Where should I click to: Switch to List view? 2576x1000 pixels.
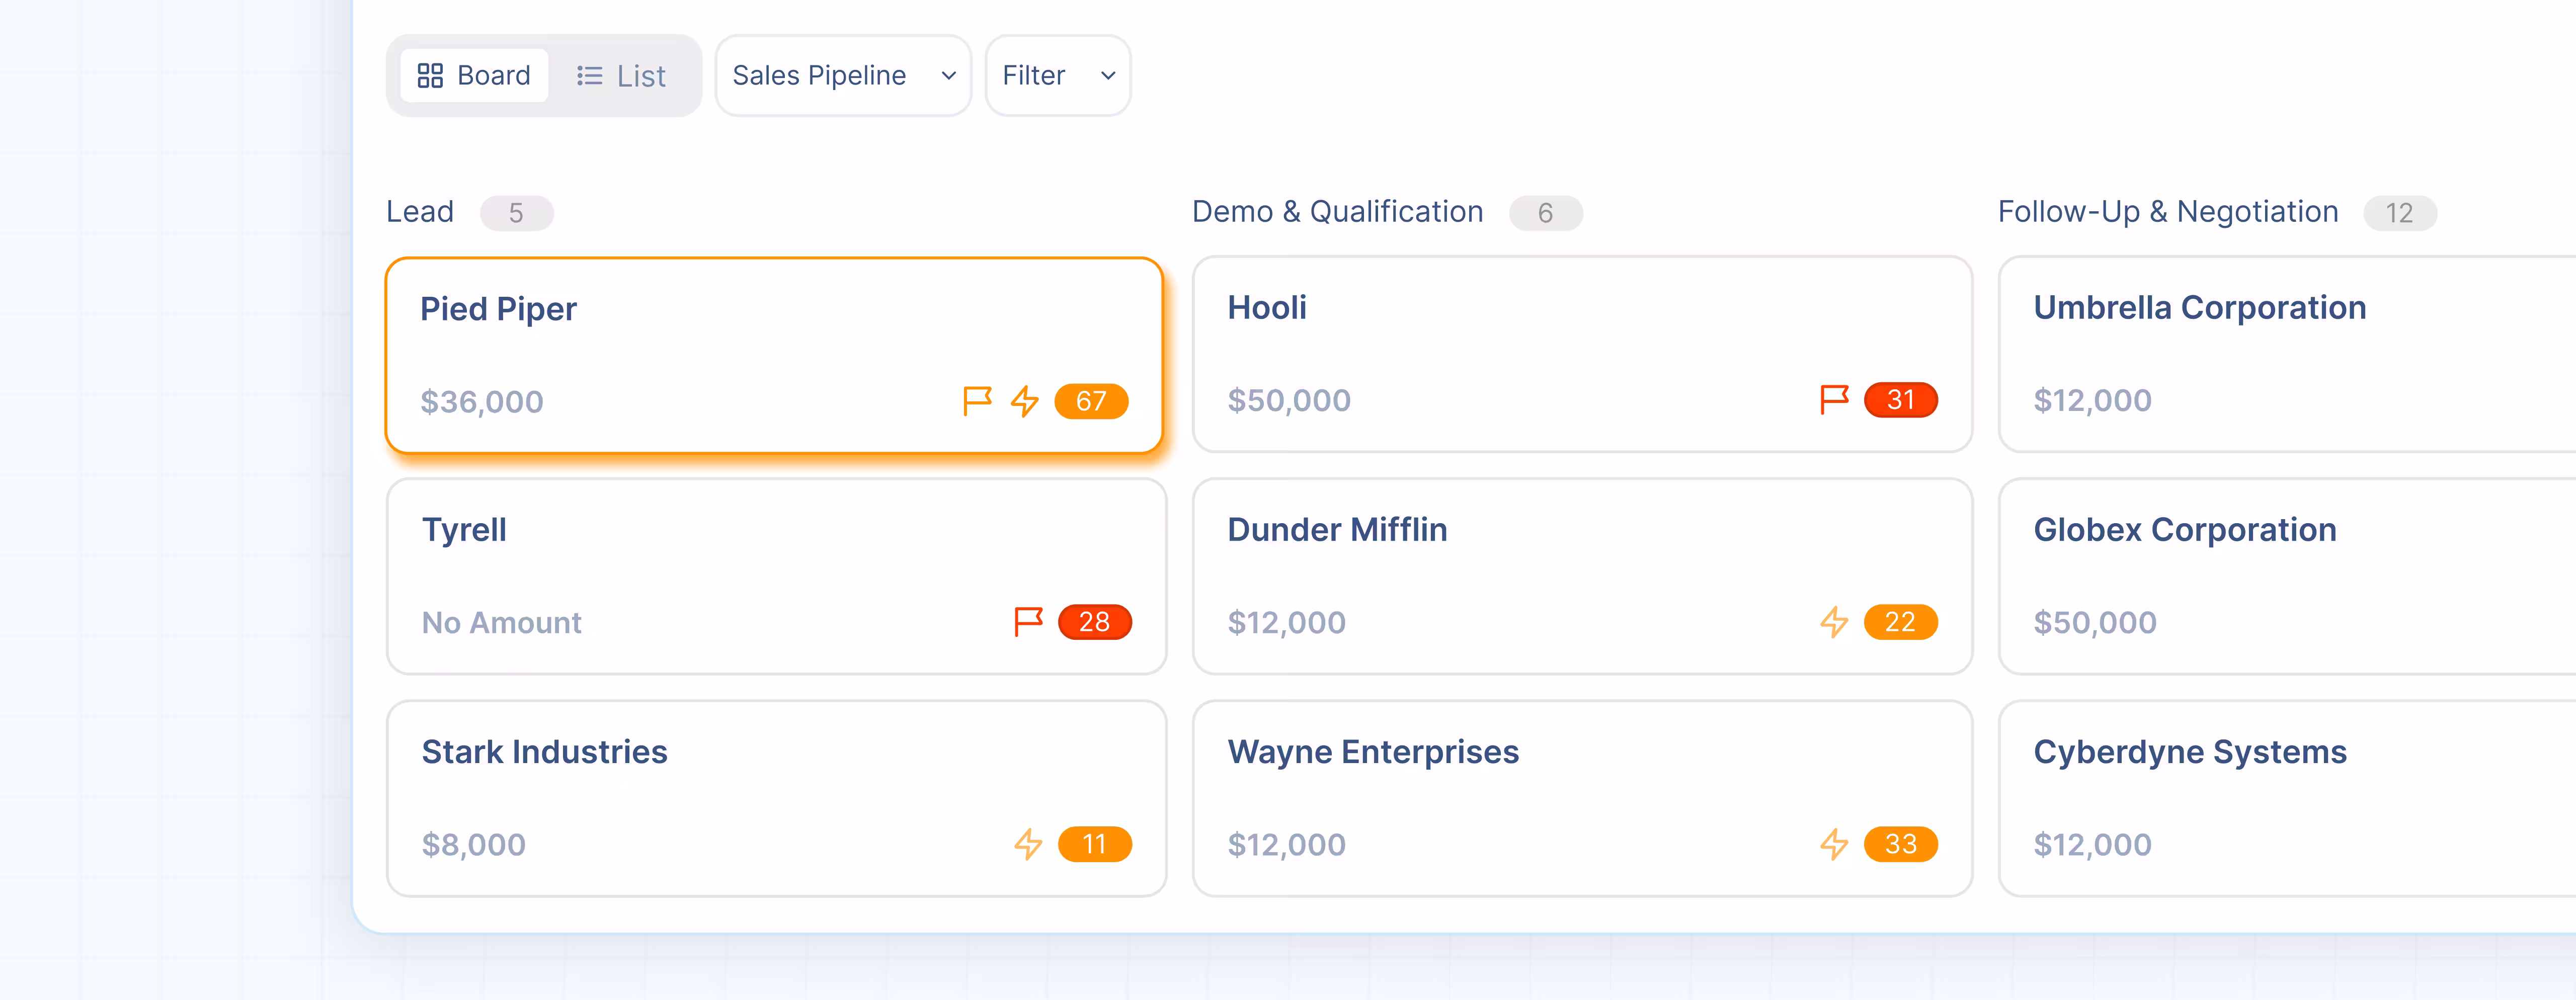621,76
